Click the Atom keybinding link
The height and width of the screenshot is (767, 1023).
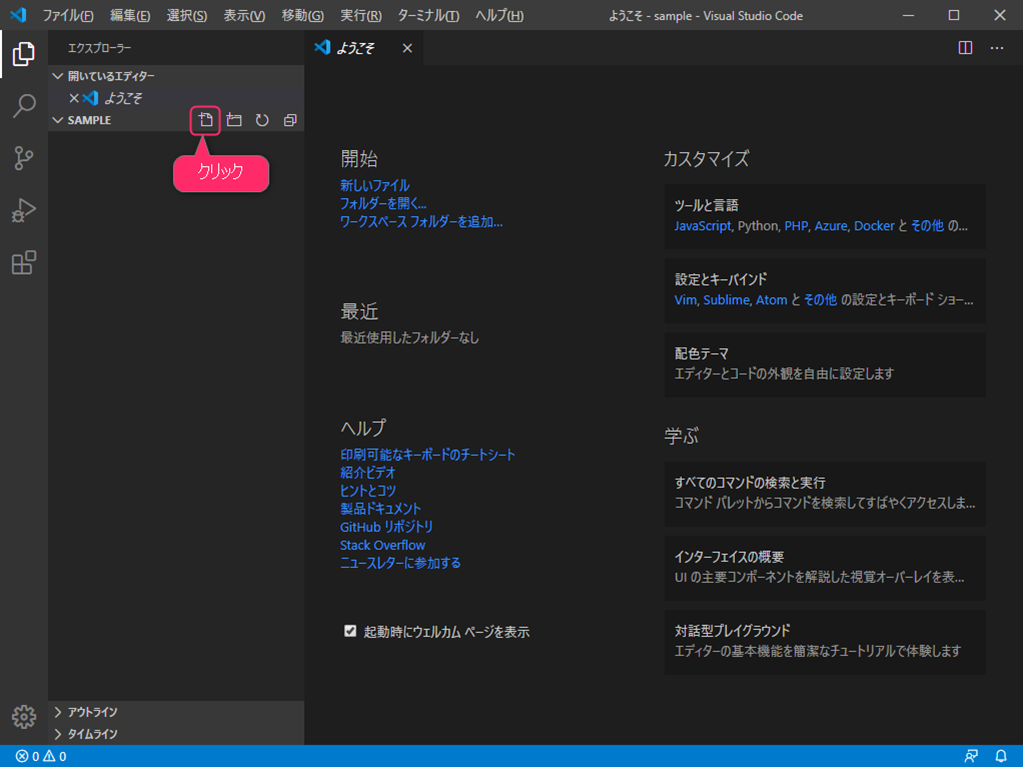[771, 300]
